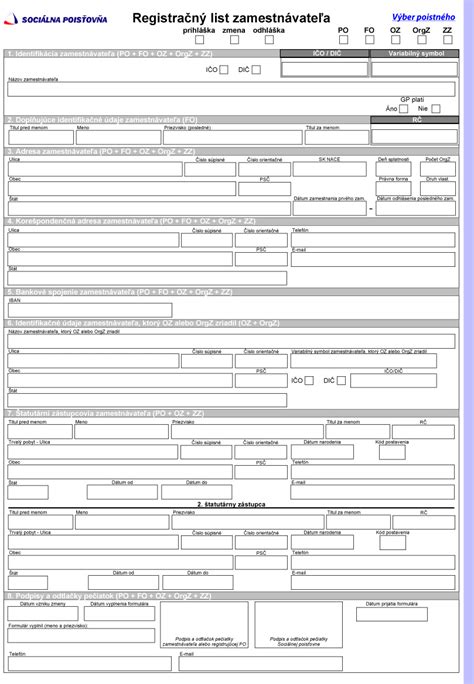Click Meno field in section 2
The image size is (474, 684).
click(x=119, y=137)
